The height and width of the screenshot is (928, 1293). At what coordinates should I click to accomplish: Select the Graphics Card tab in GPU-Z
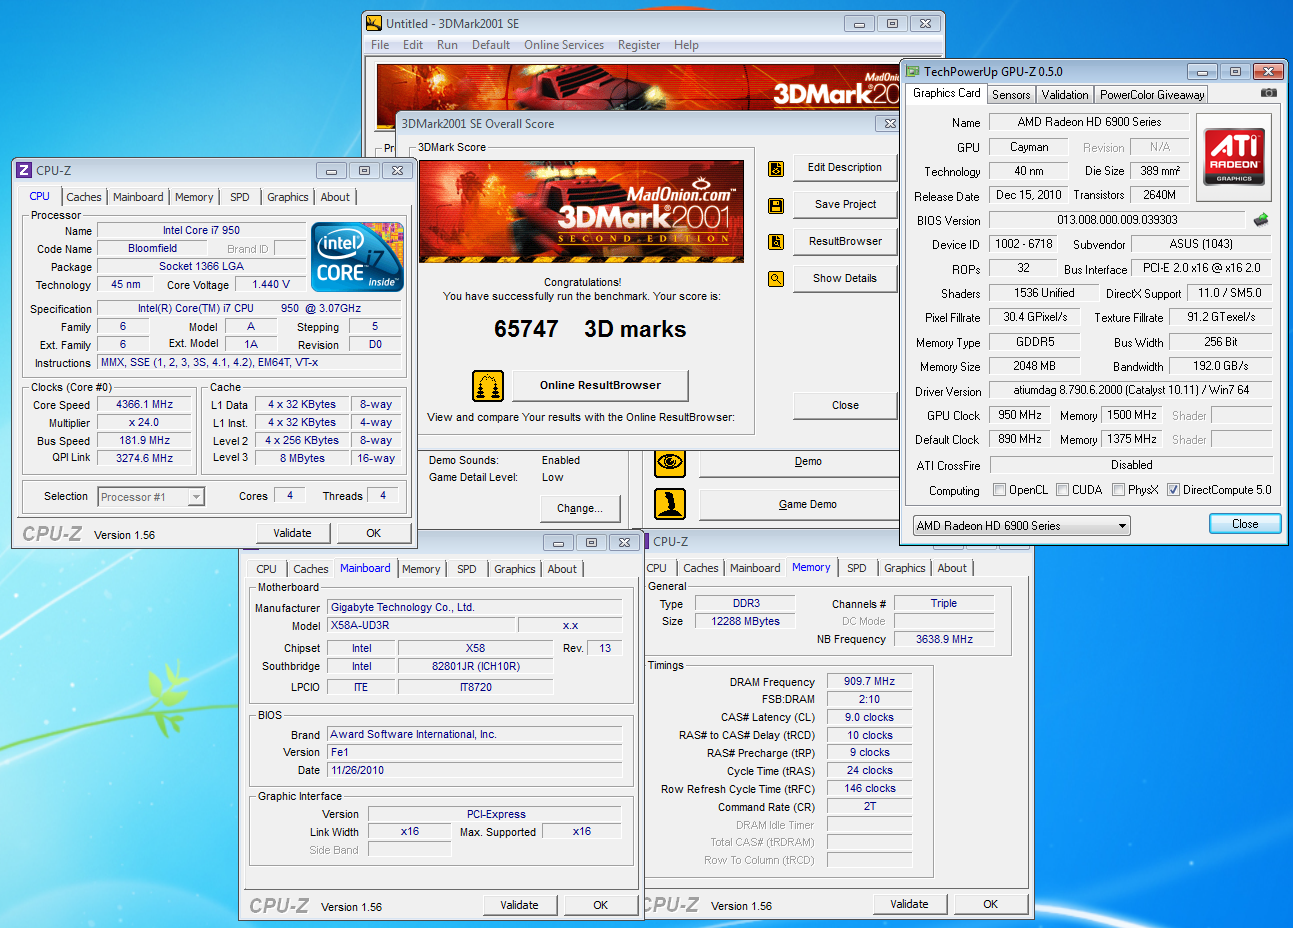pyautogui.click(x=947, y=93)
